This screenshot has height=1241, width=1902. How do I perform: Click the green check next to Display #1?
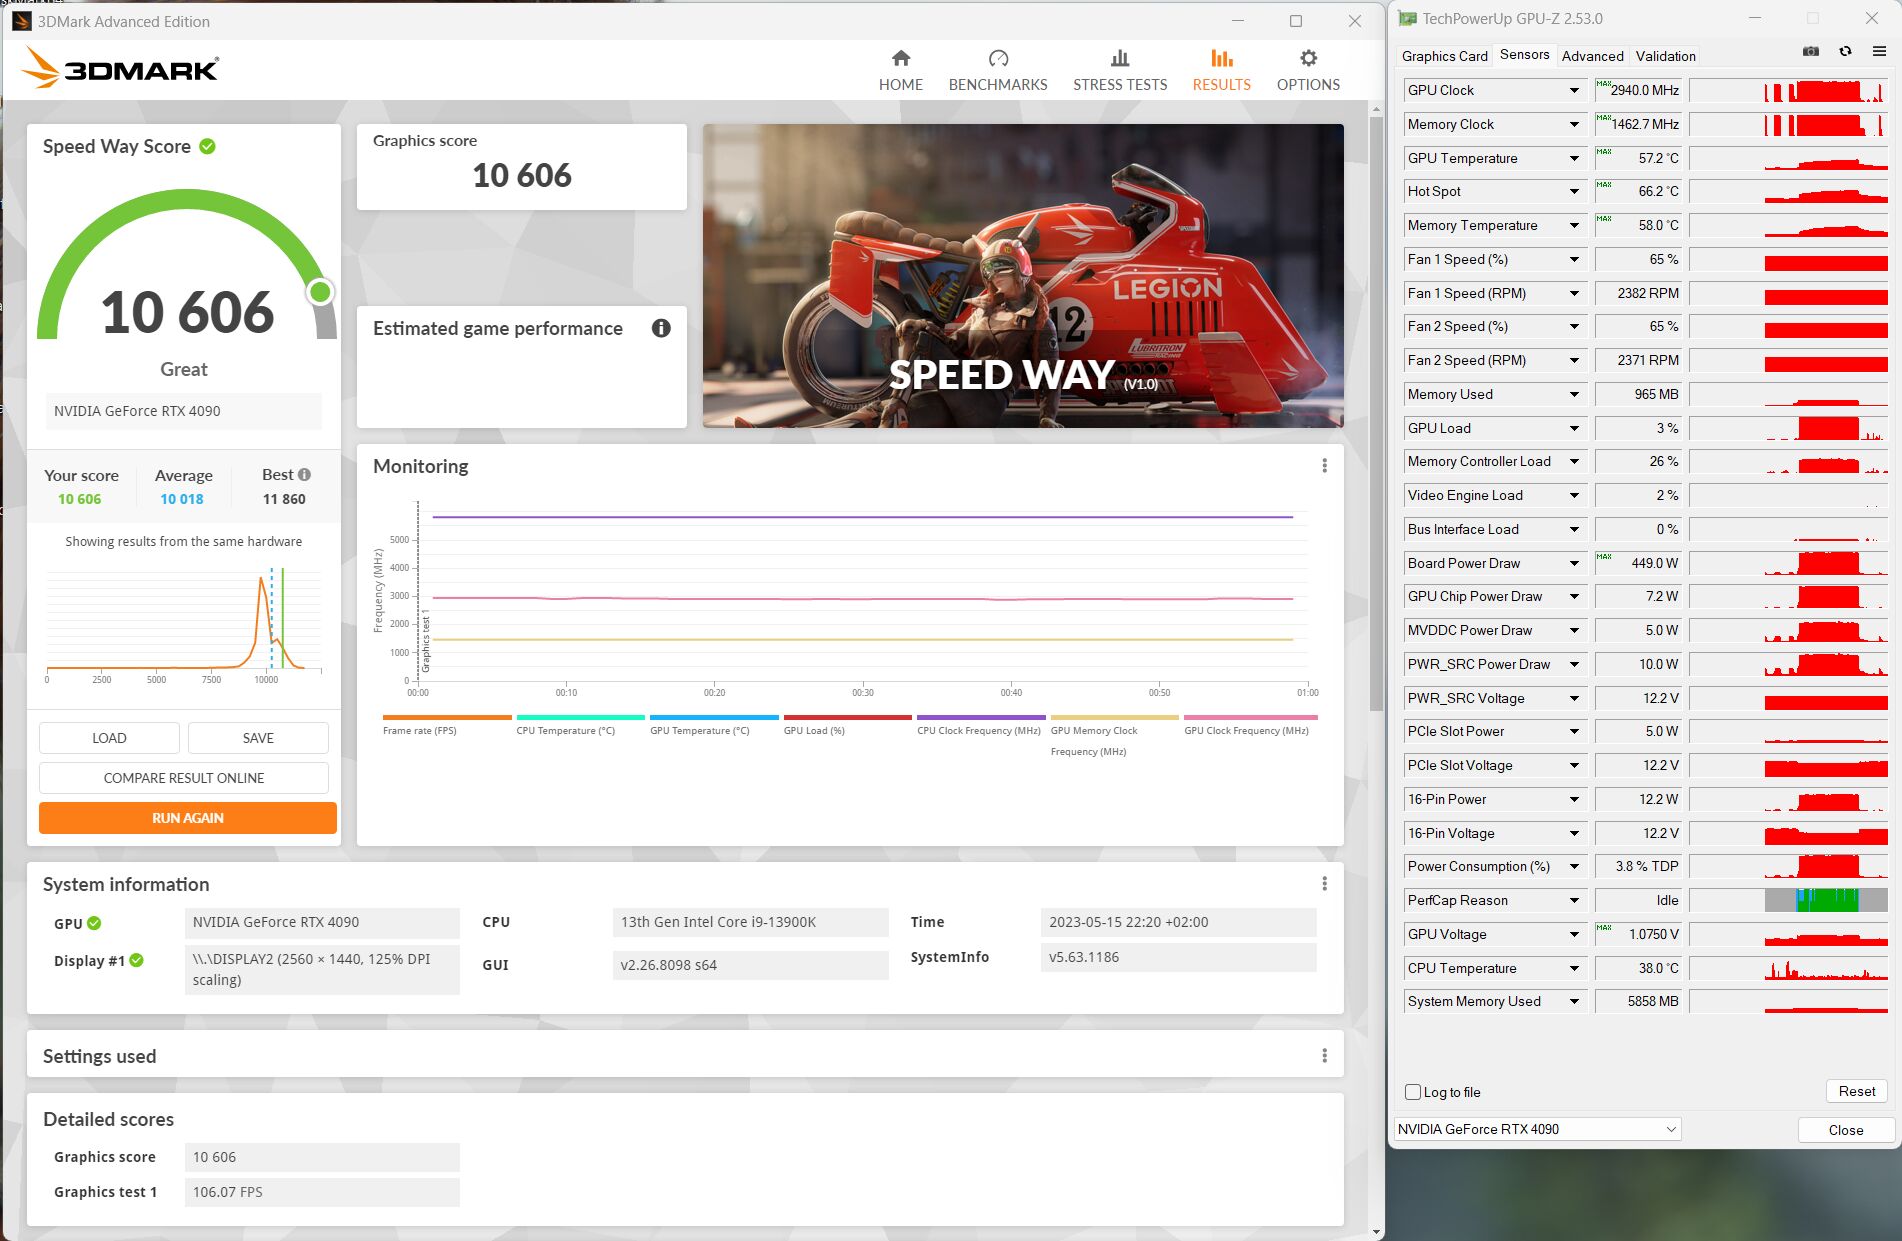point(137,960)
